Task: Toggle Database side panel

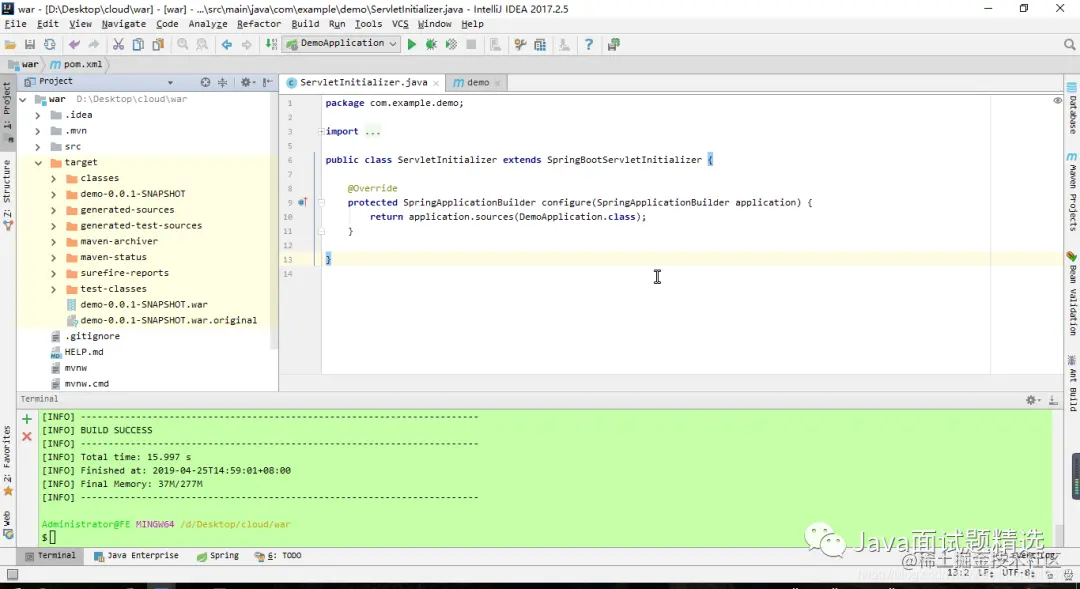Action: point(1072,108)
